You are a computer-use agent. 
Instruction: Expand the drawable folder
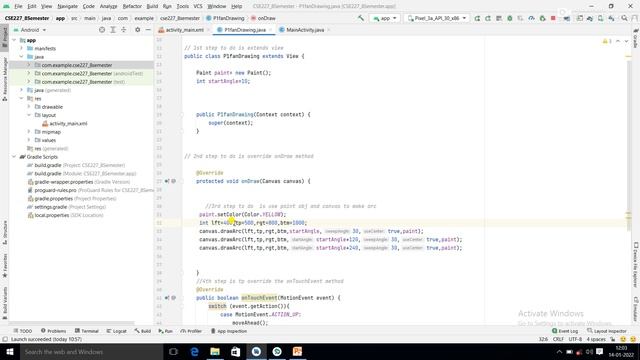tap(29, 107)
